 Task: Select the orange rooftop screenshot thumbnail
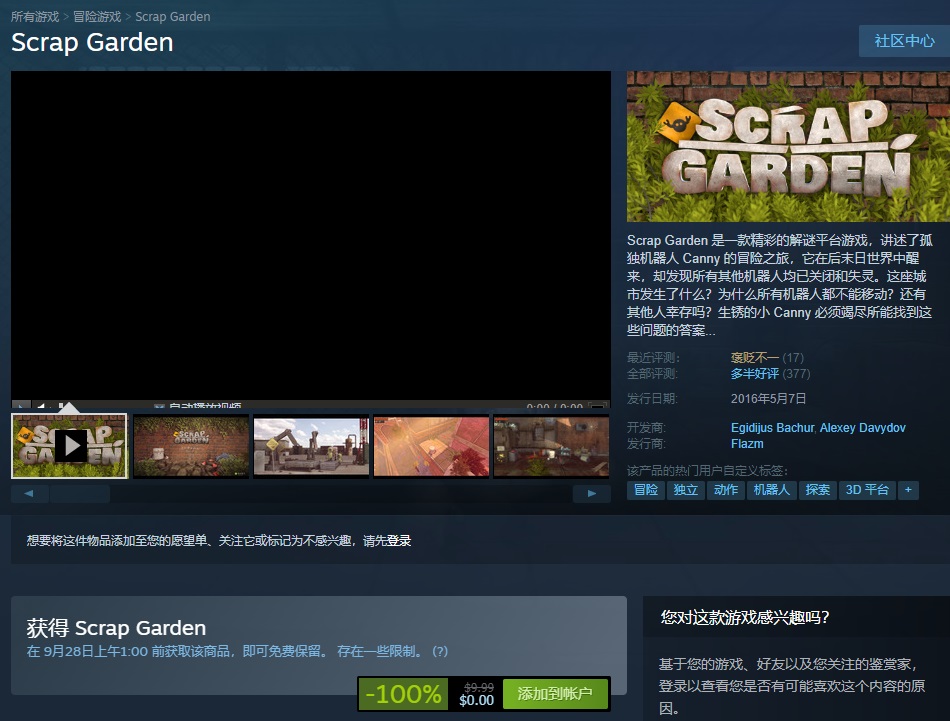(431, 446)
